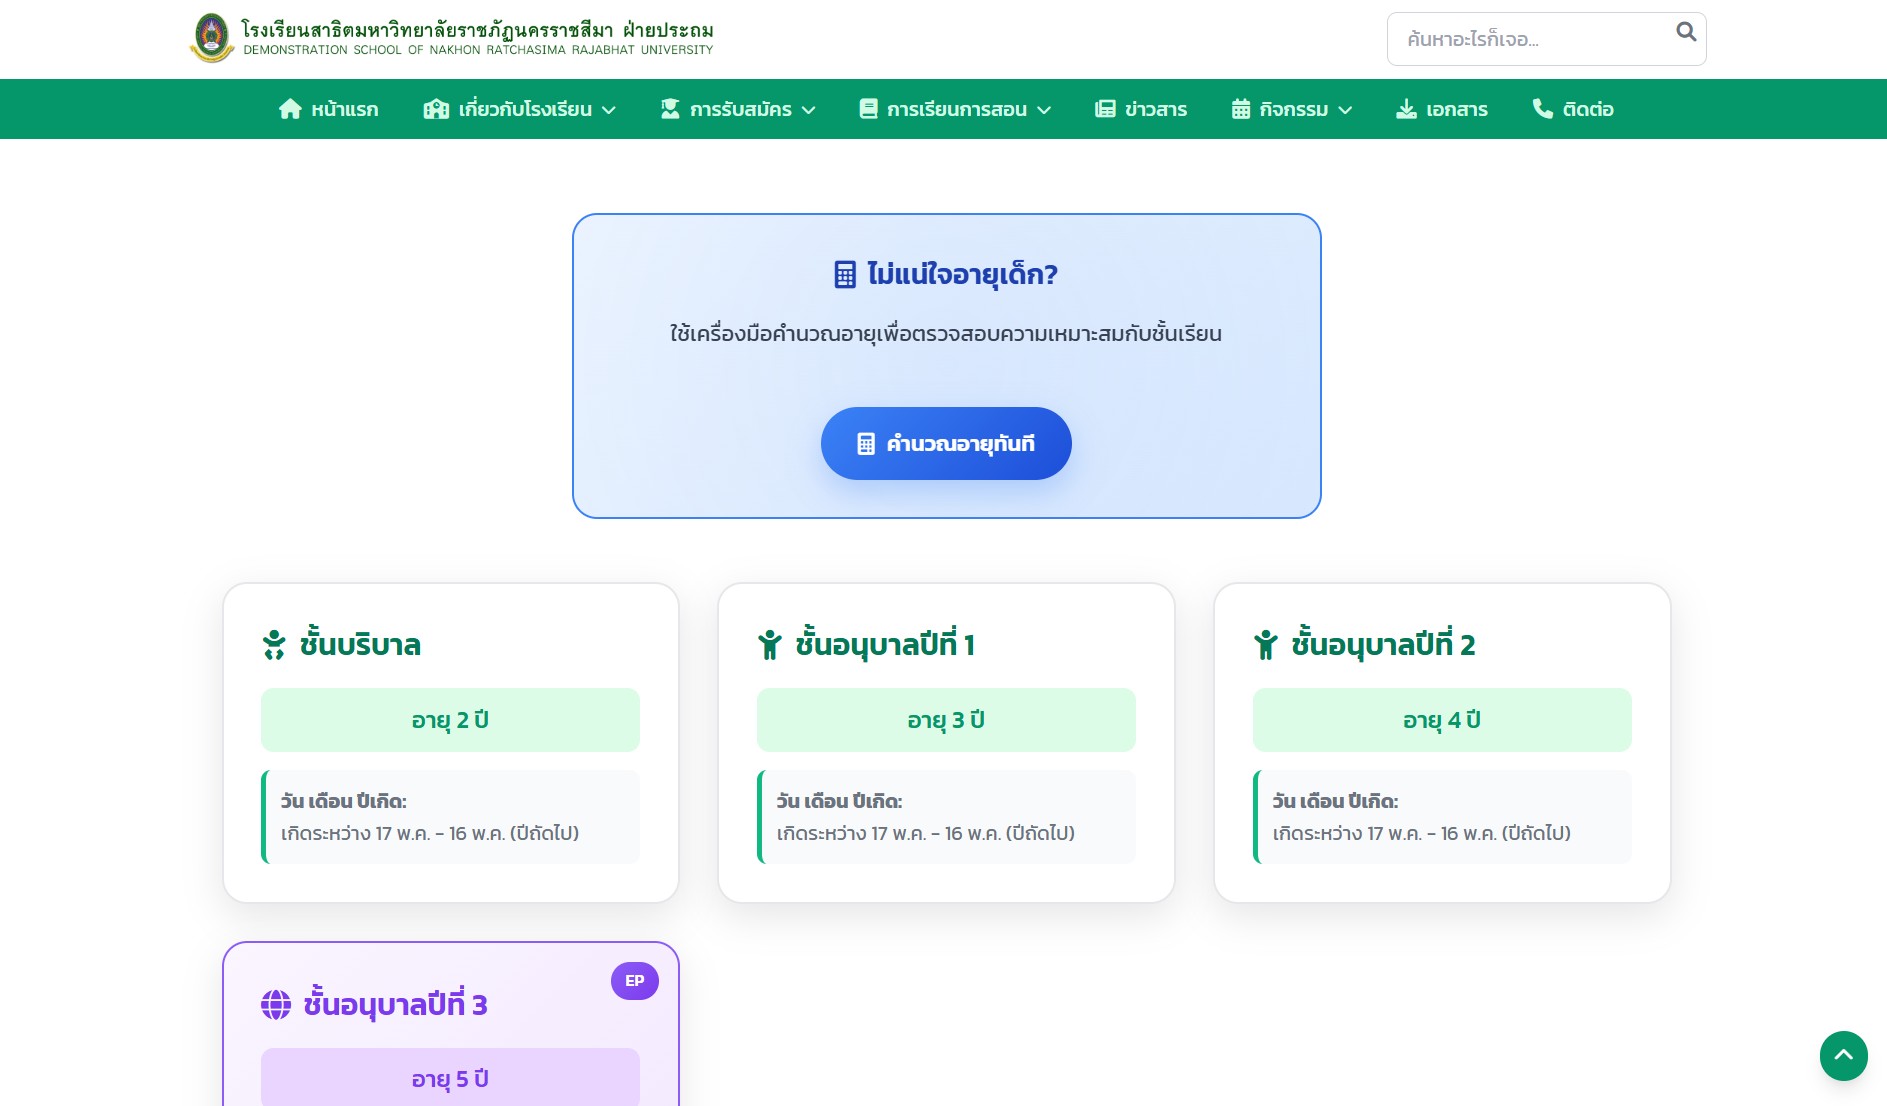1887x1106 pixels.
Task: Expand the การรับสมัคร dropdown menu
Action: pyautogui.click(x=738, y=109)
